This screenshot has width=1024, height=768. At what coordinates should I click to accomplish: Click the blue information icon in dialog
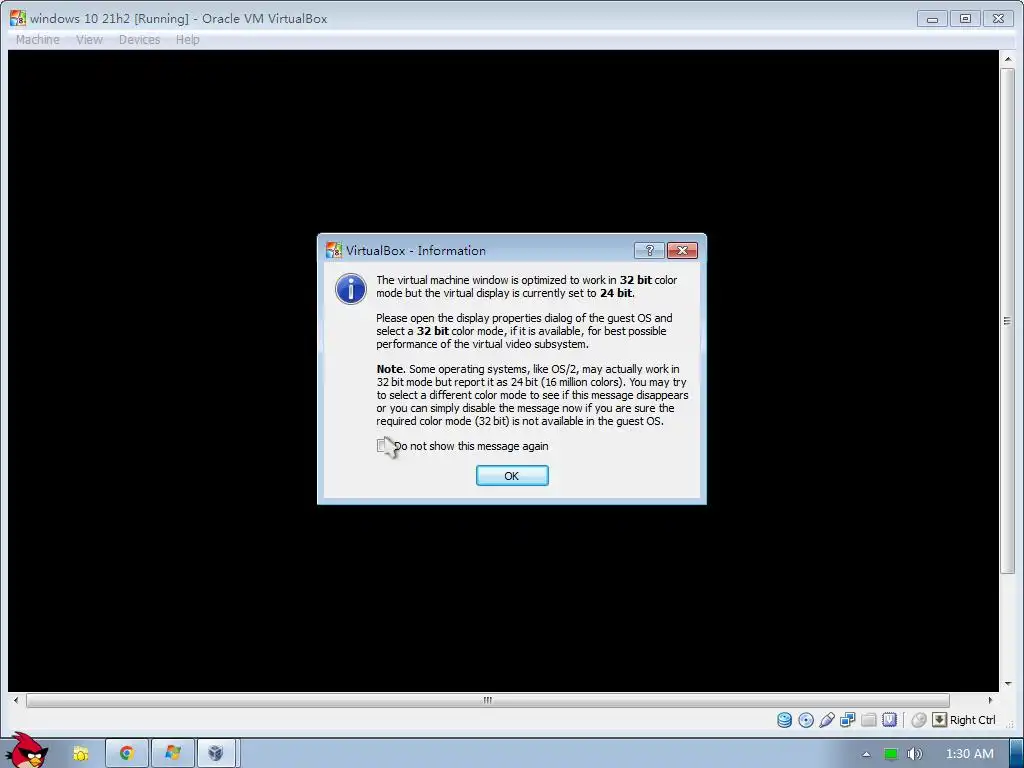351,289
